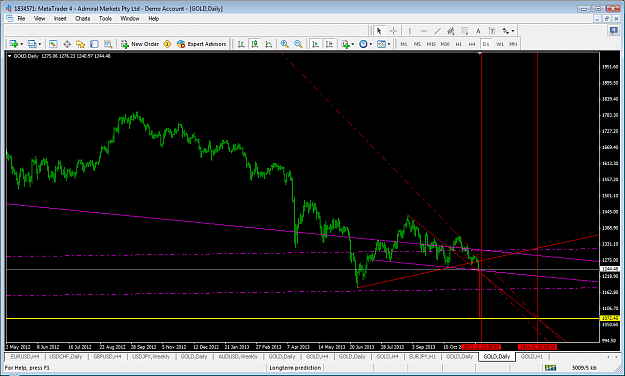Open the Arrows objects tool

(505, 31)
